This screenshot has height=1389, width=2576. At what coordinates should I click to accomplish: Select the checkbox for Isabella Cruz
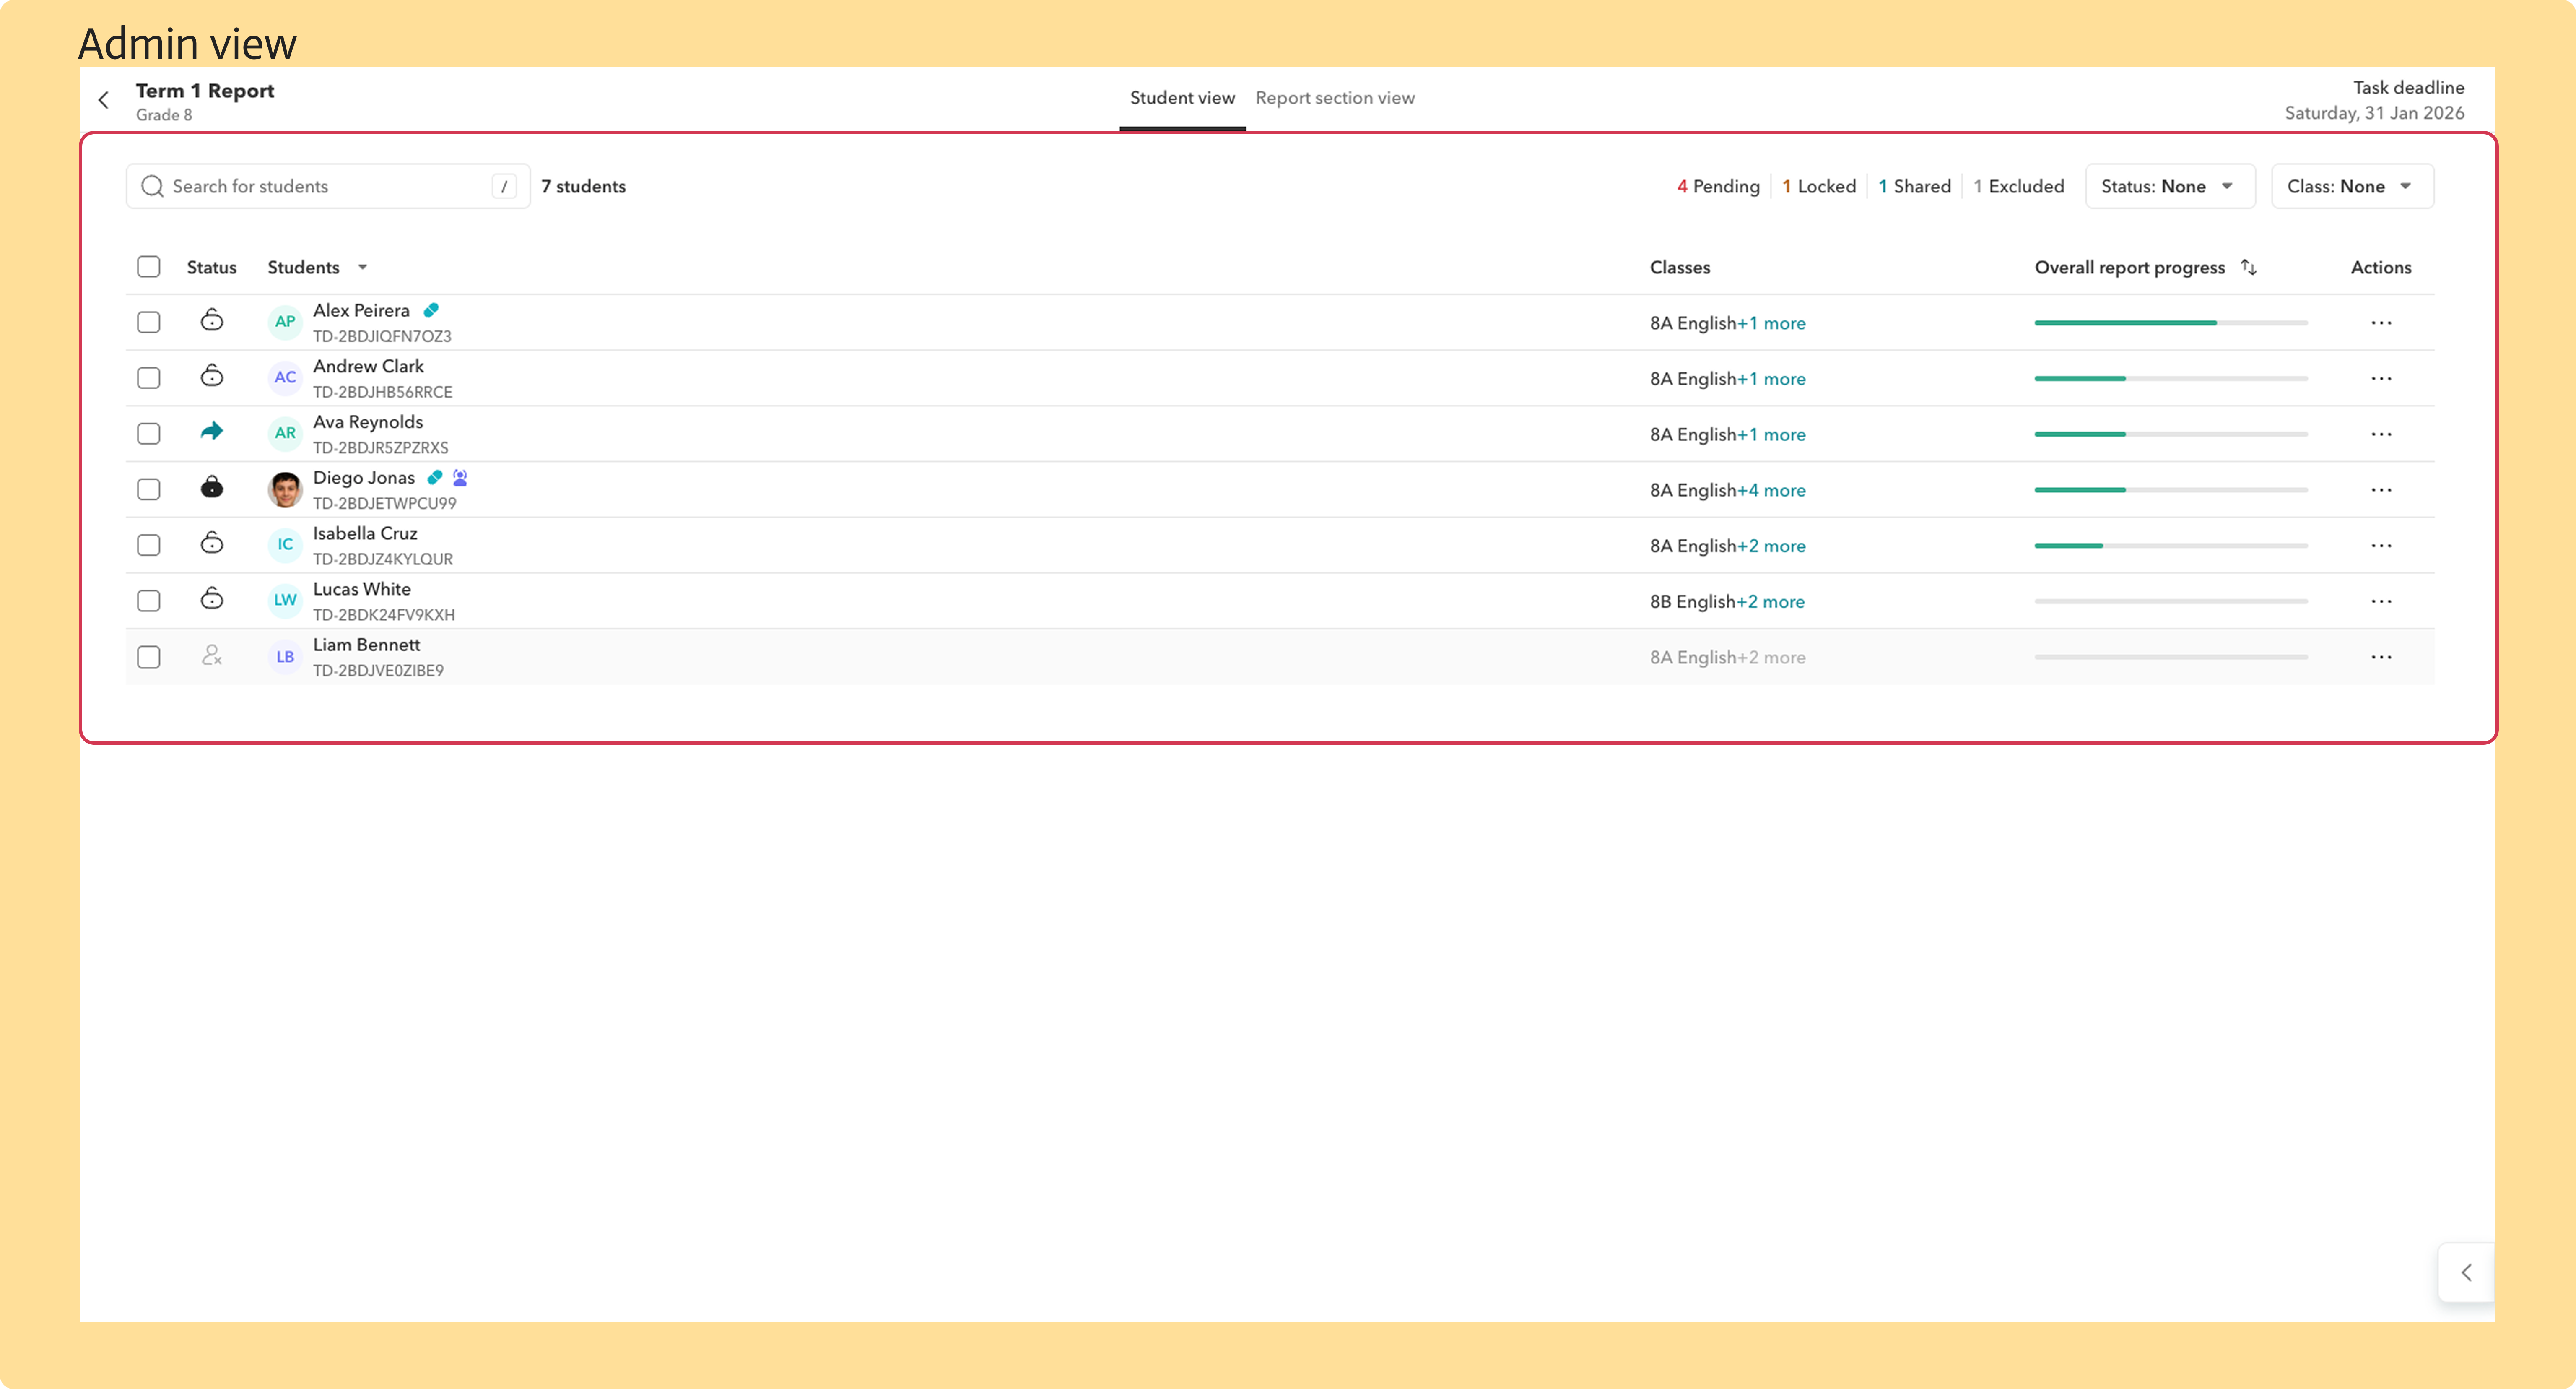click(x=149, y=545)
